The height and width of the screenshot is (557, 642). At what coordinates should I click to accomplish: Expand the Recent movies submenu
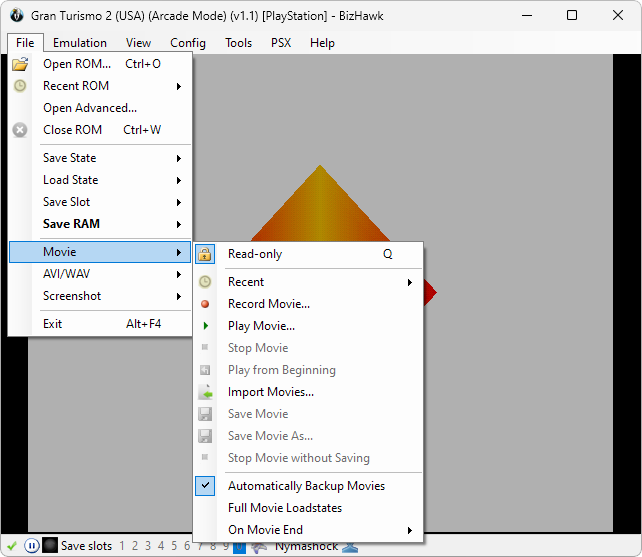pyautogui.click(x=246, y=282)
